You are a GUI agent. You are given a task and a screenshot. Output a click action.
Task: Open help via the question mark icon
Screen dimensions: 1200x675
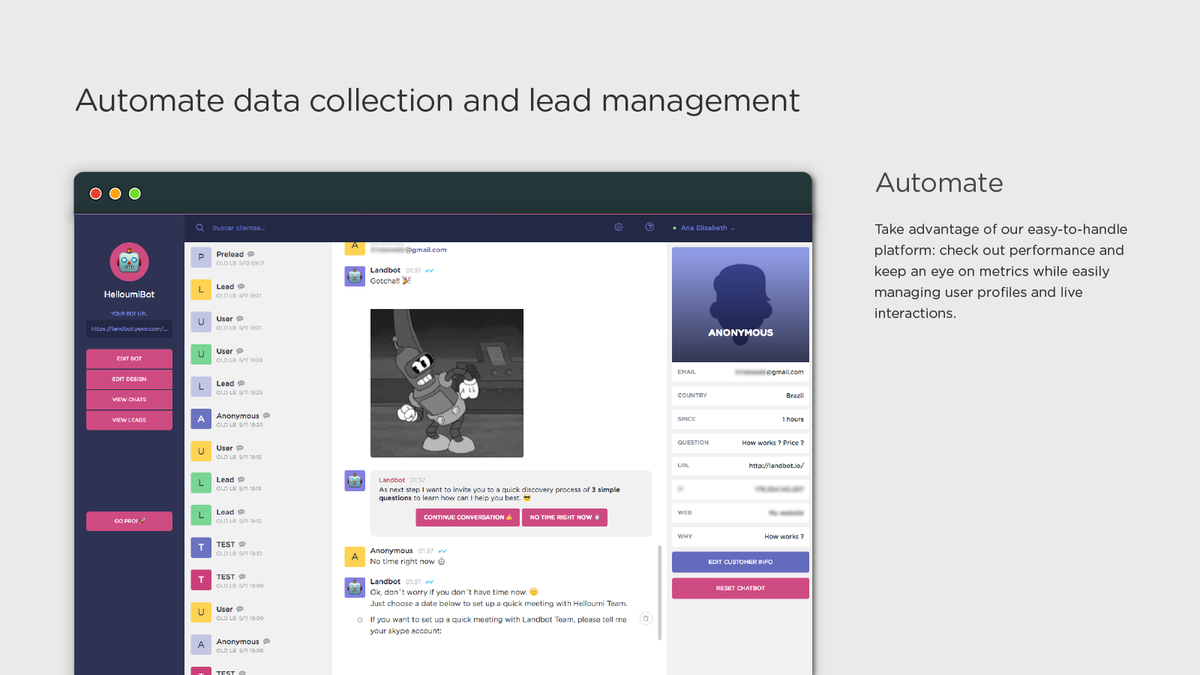click(650, 227)
